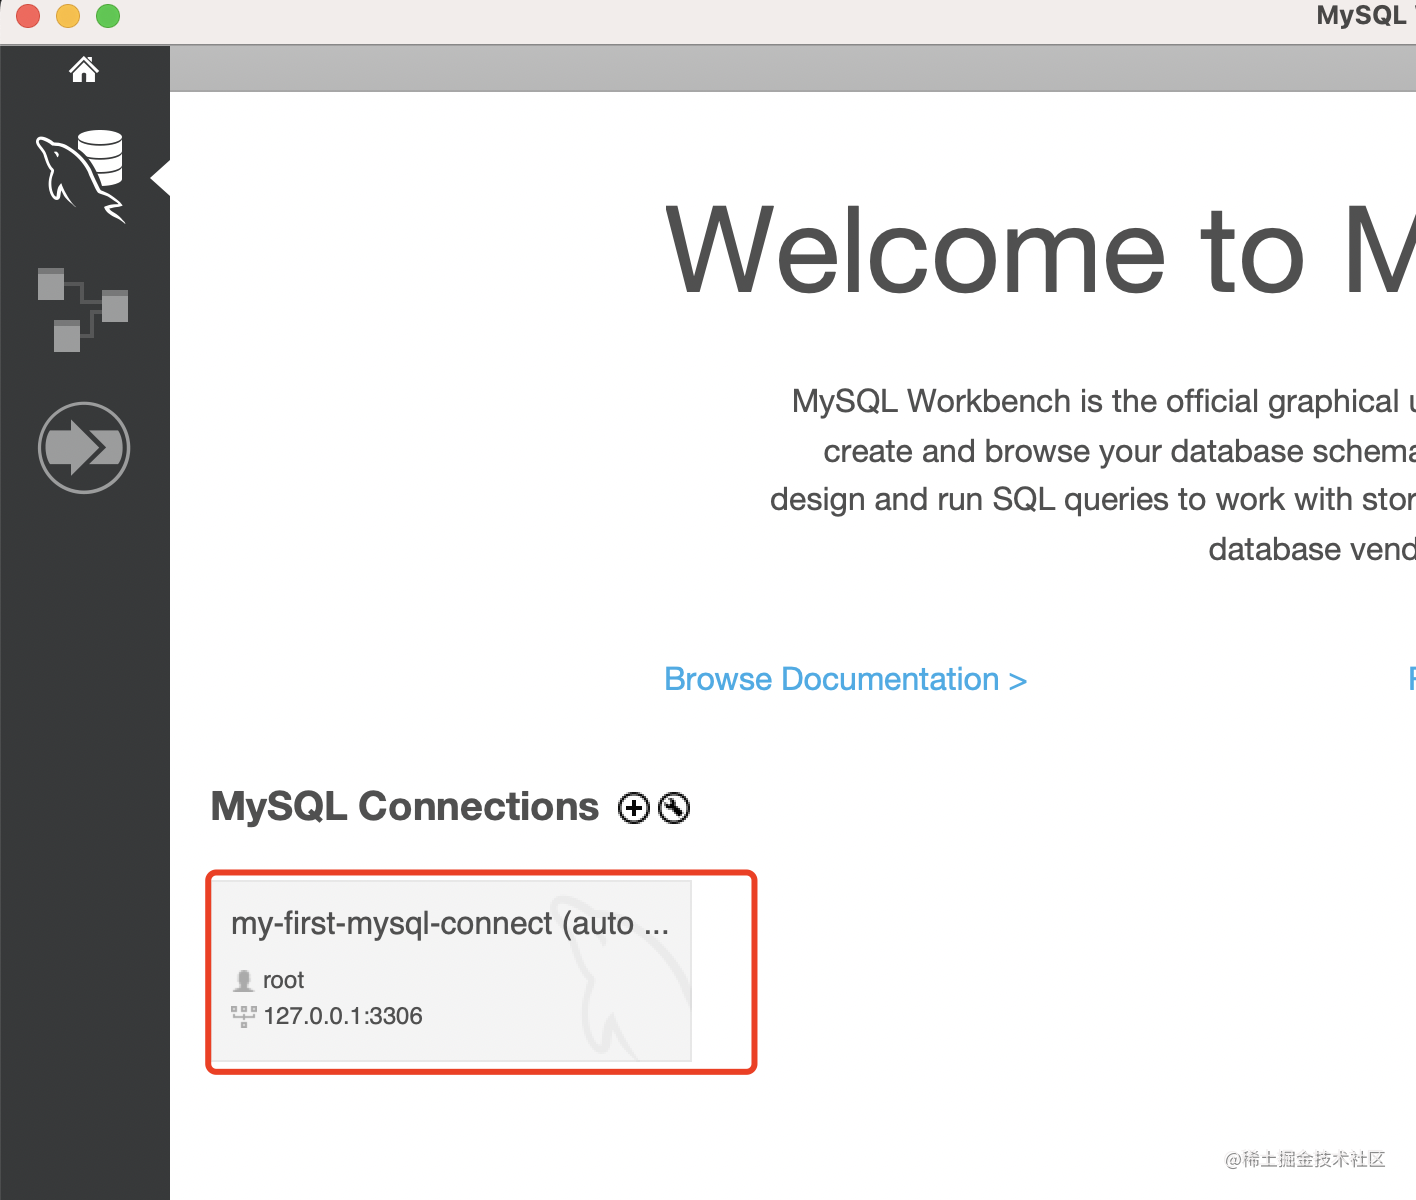Open the manage connections wrench icon
Image resolution: width=1416 pixels, height=1200 pixels.
674,807
